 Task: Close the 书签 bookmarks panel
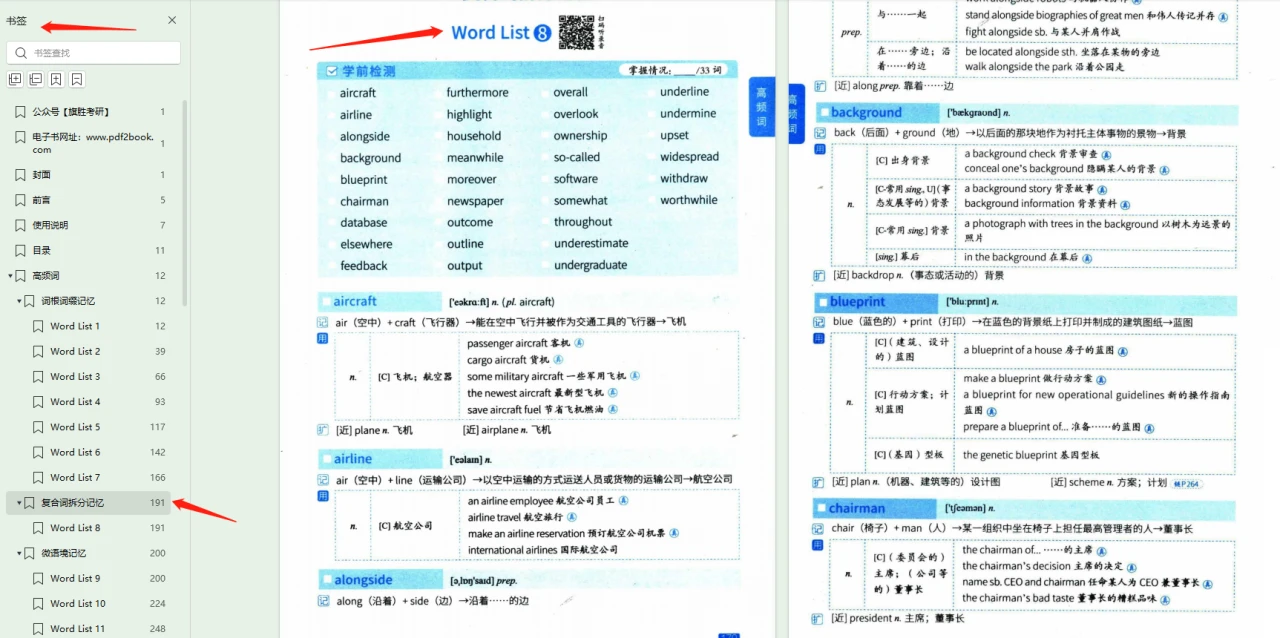pyautogui.click(x=172, y=20)
